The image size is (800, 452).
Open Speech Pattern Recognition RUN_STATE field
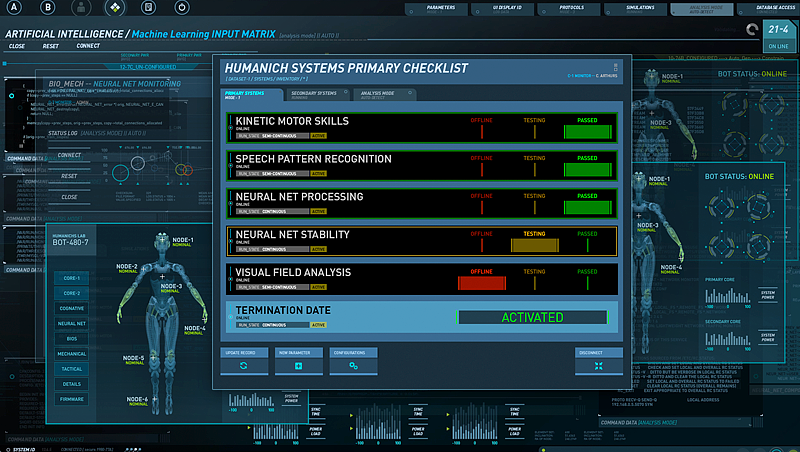point(272,173)
